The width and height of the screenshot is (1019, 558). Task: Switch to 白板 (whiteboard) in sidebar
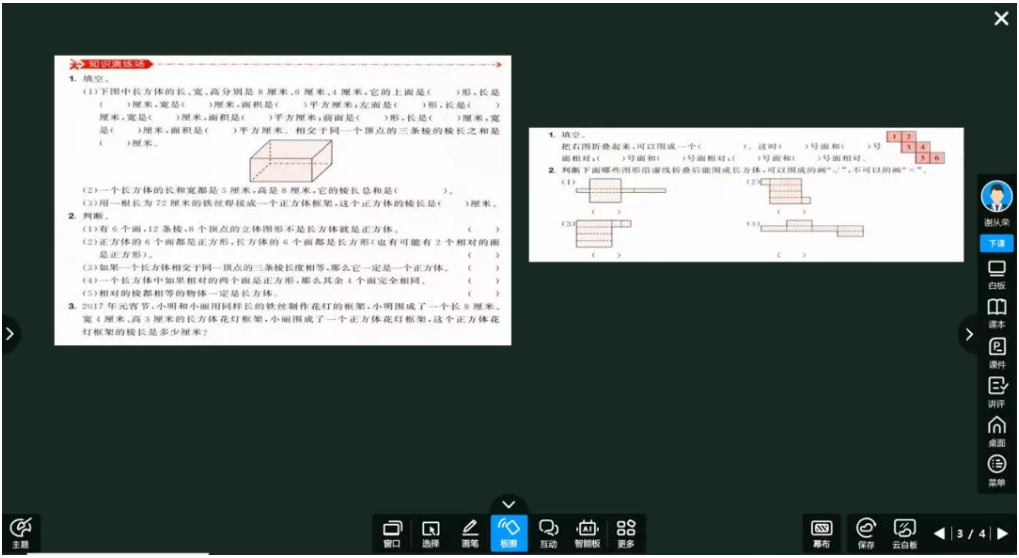[996, 274]
